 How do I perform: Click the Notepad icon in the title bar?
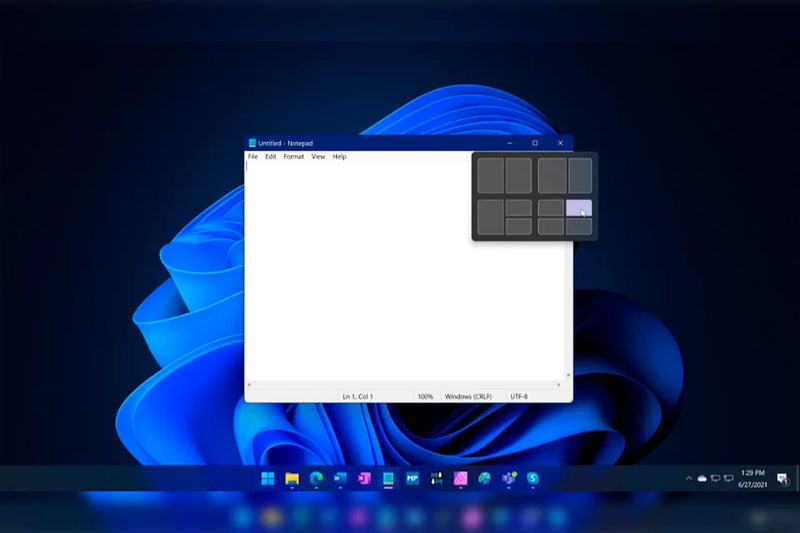252,143
